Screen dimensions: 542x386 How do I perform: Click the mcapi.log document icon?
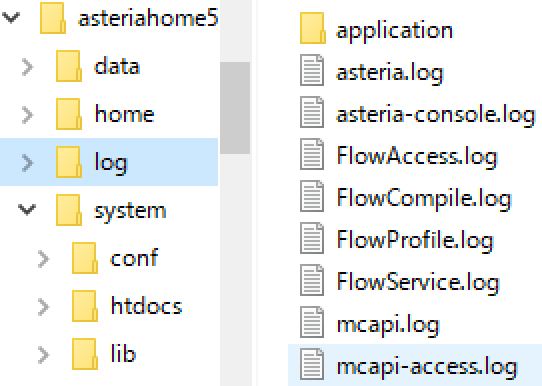pos(312,322)
